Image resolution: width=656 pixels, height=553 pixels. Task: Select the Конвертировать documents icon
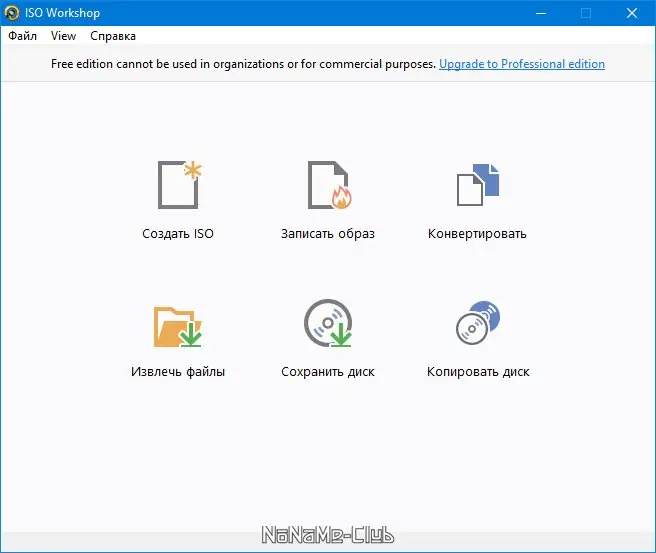point(478,185)
